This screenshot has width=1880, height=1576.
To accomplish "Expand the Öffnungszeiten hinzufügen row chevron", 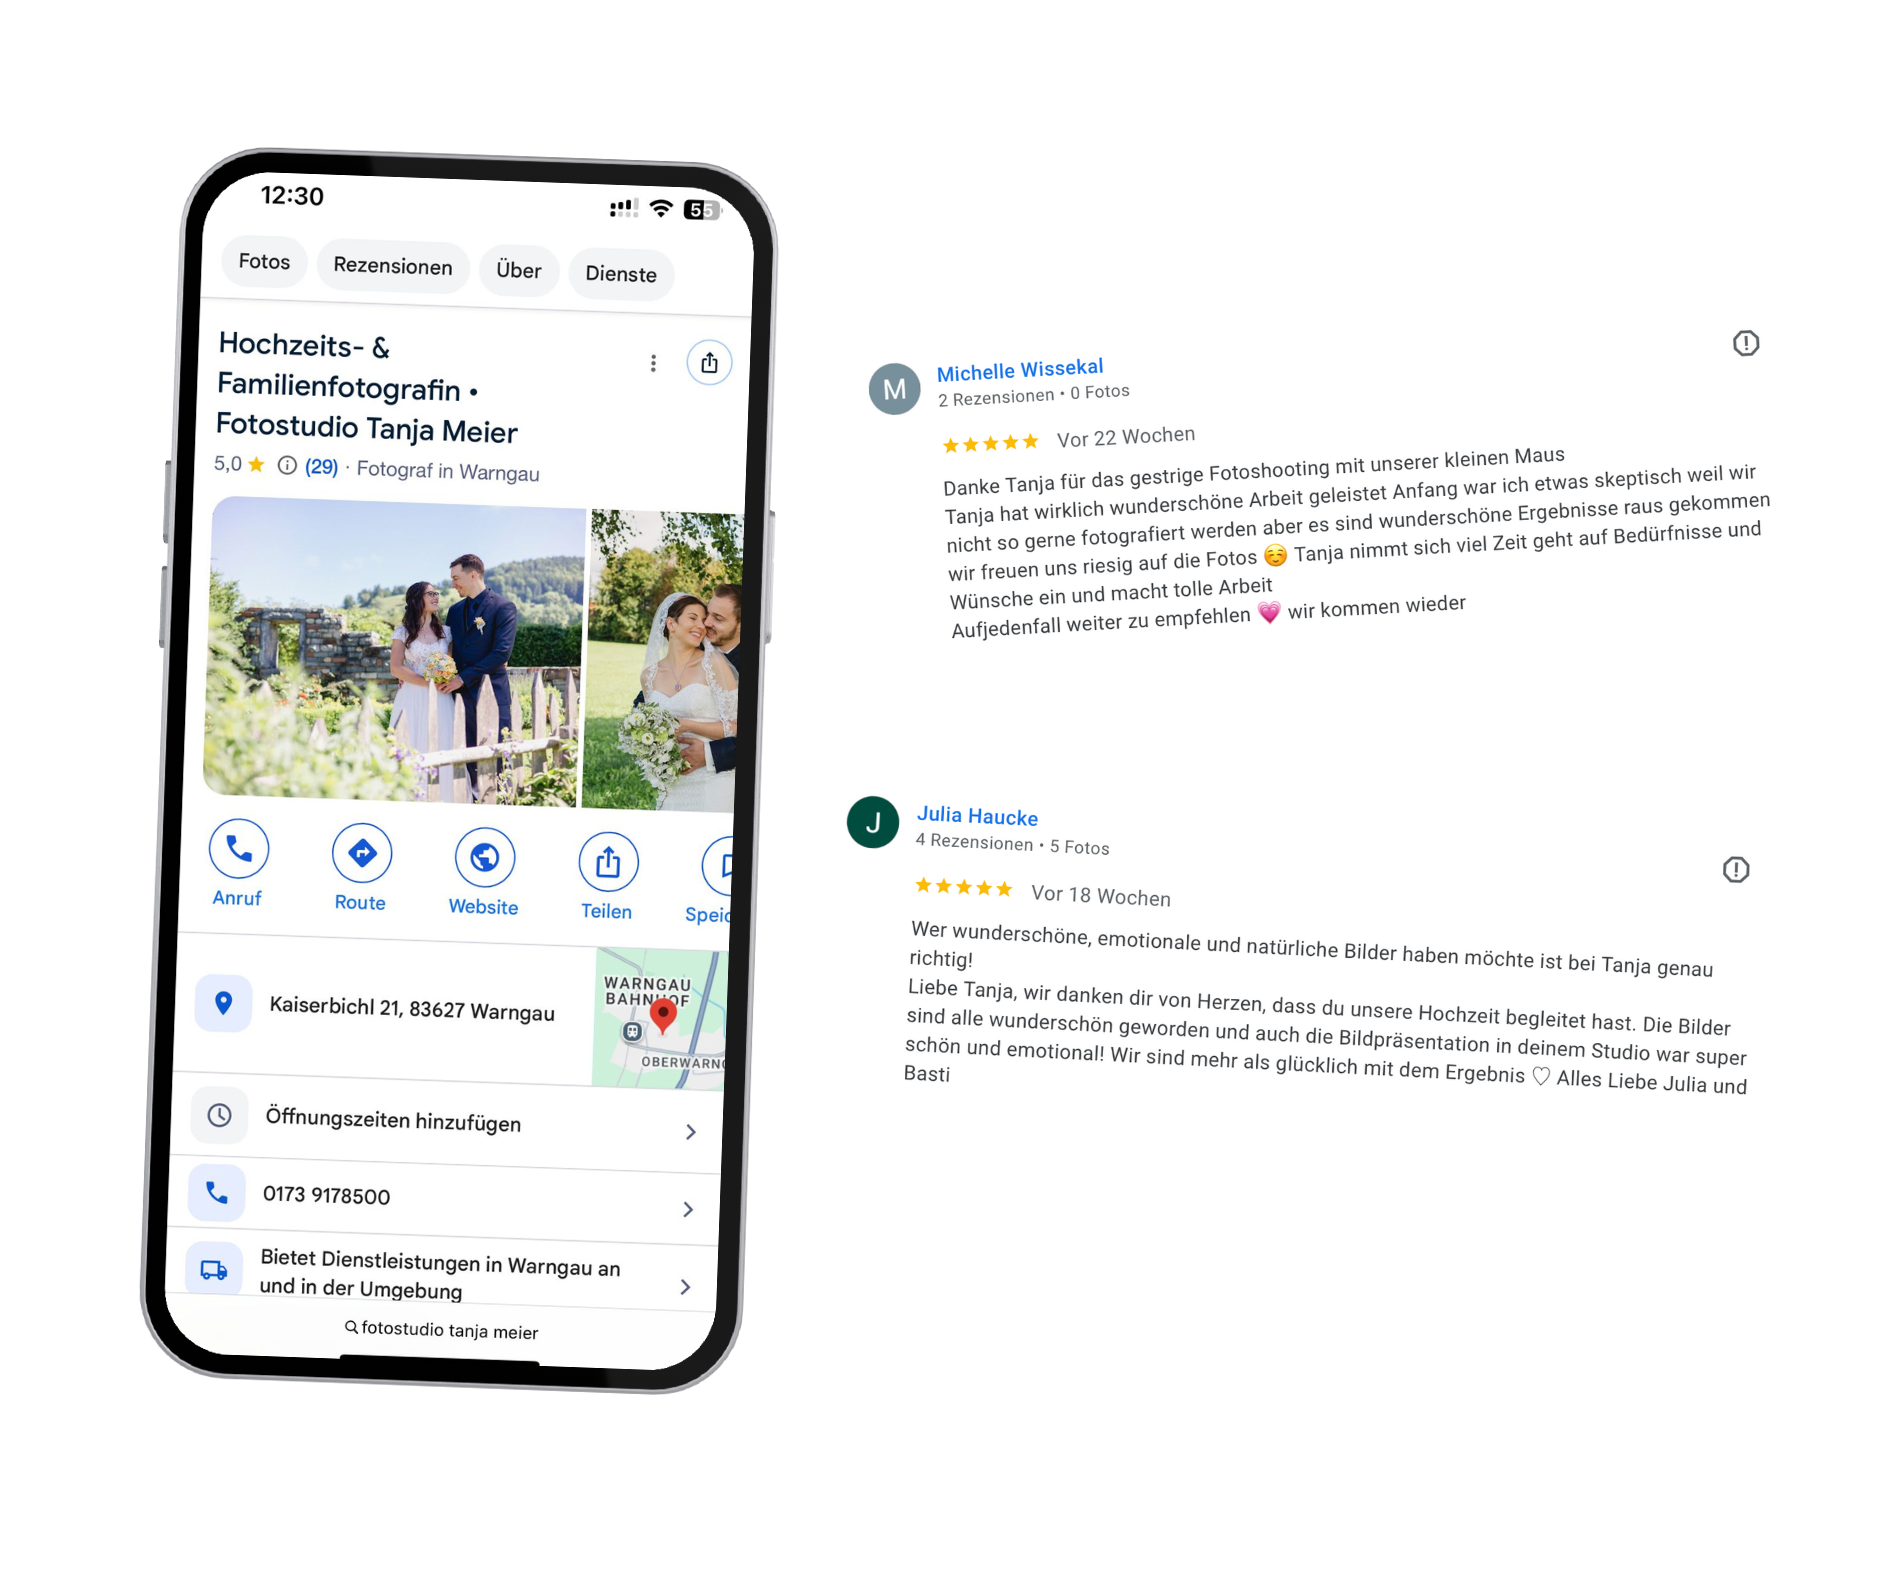I will pos(690,1132).
